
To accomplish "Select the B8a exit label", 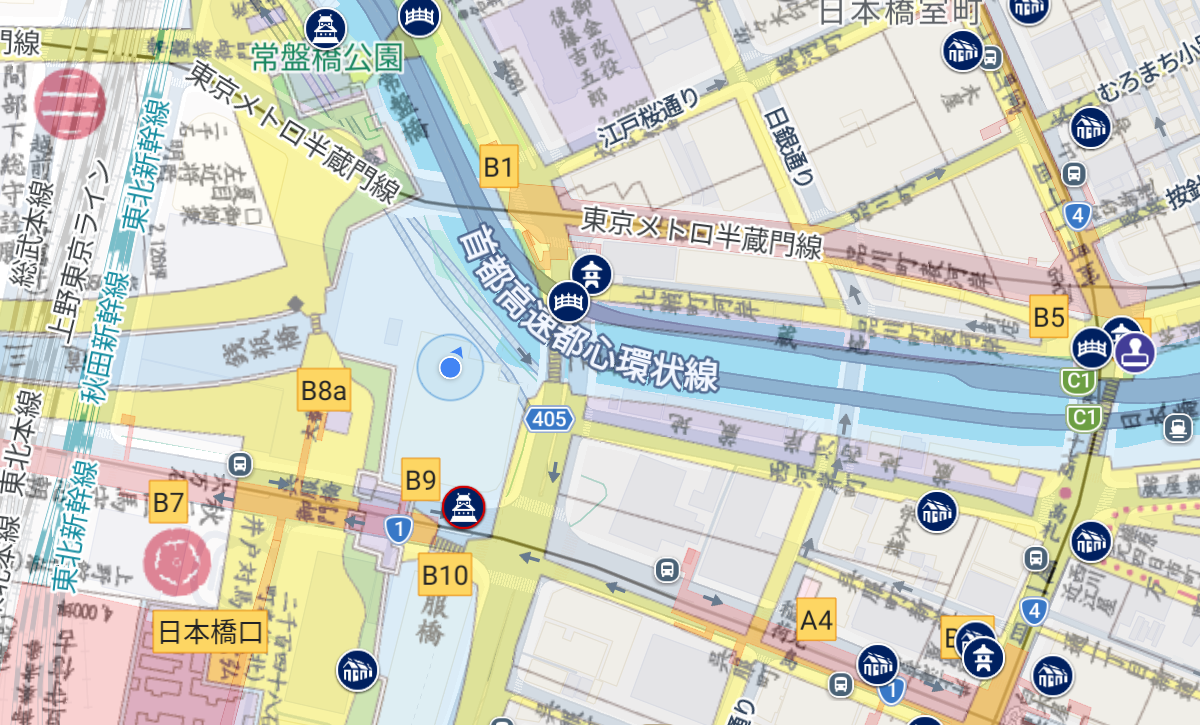I will click(x=323, y=392).
